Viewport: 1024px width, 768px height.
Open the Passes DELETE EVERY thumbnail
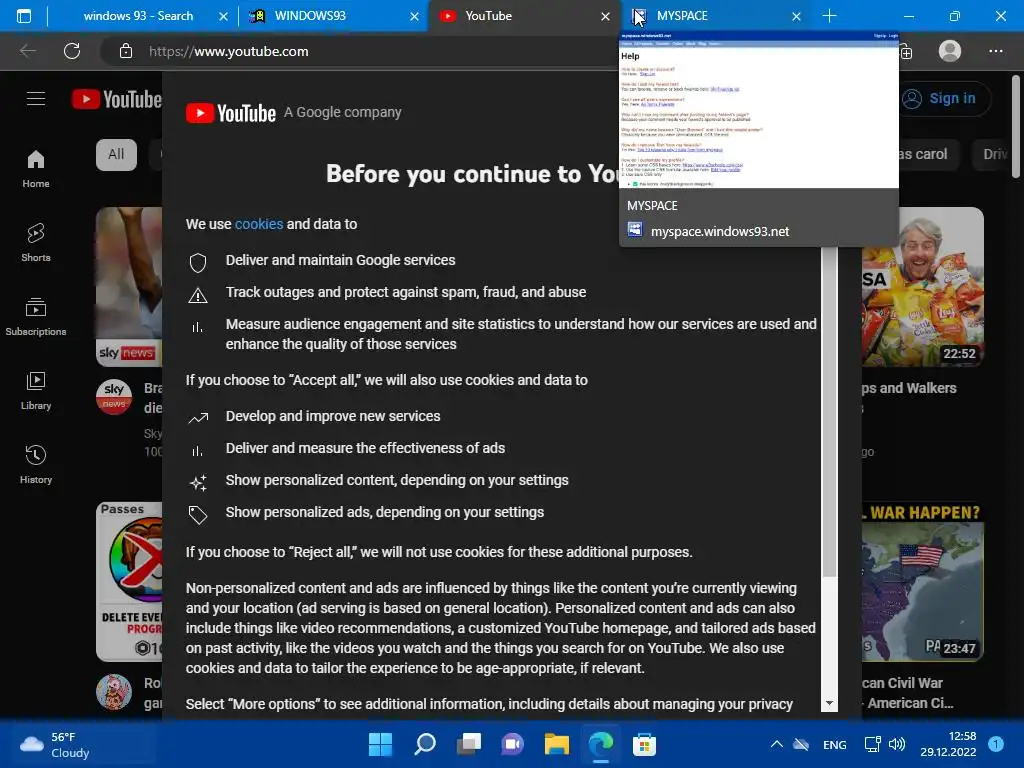[x=129, y=582]
